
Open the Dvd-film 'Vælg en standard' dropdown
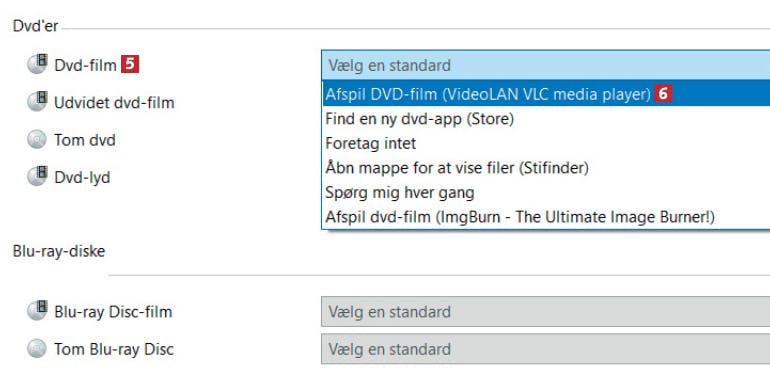point(546,65)
